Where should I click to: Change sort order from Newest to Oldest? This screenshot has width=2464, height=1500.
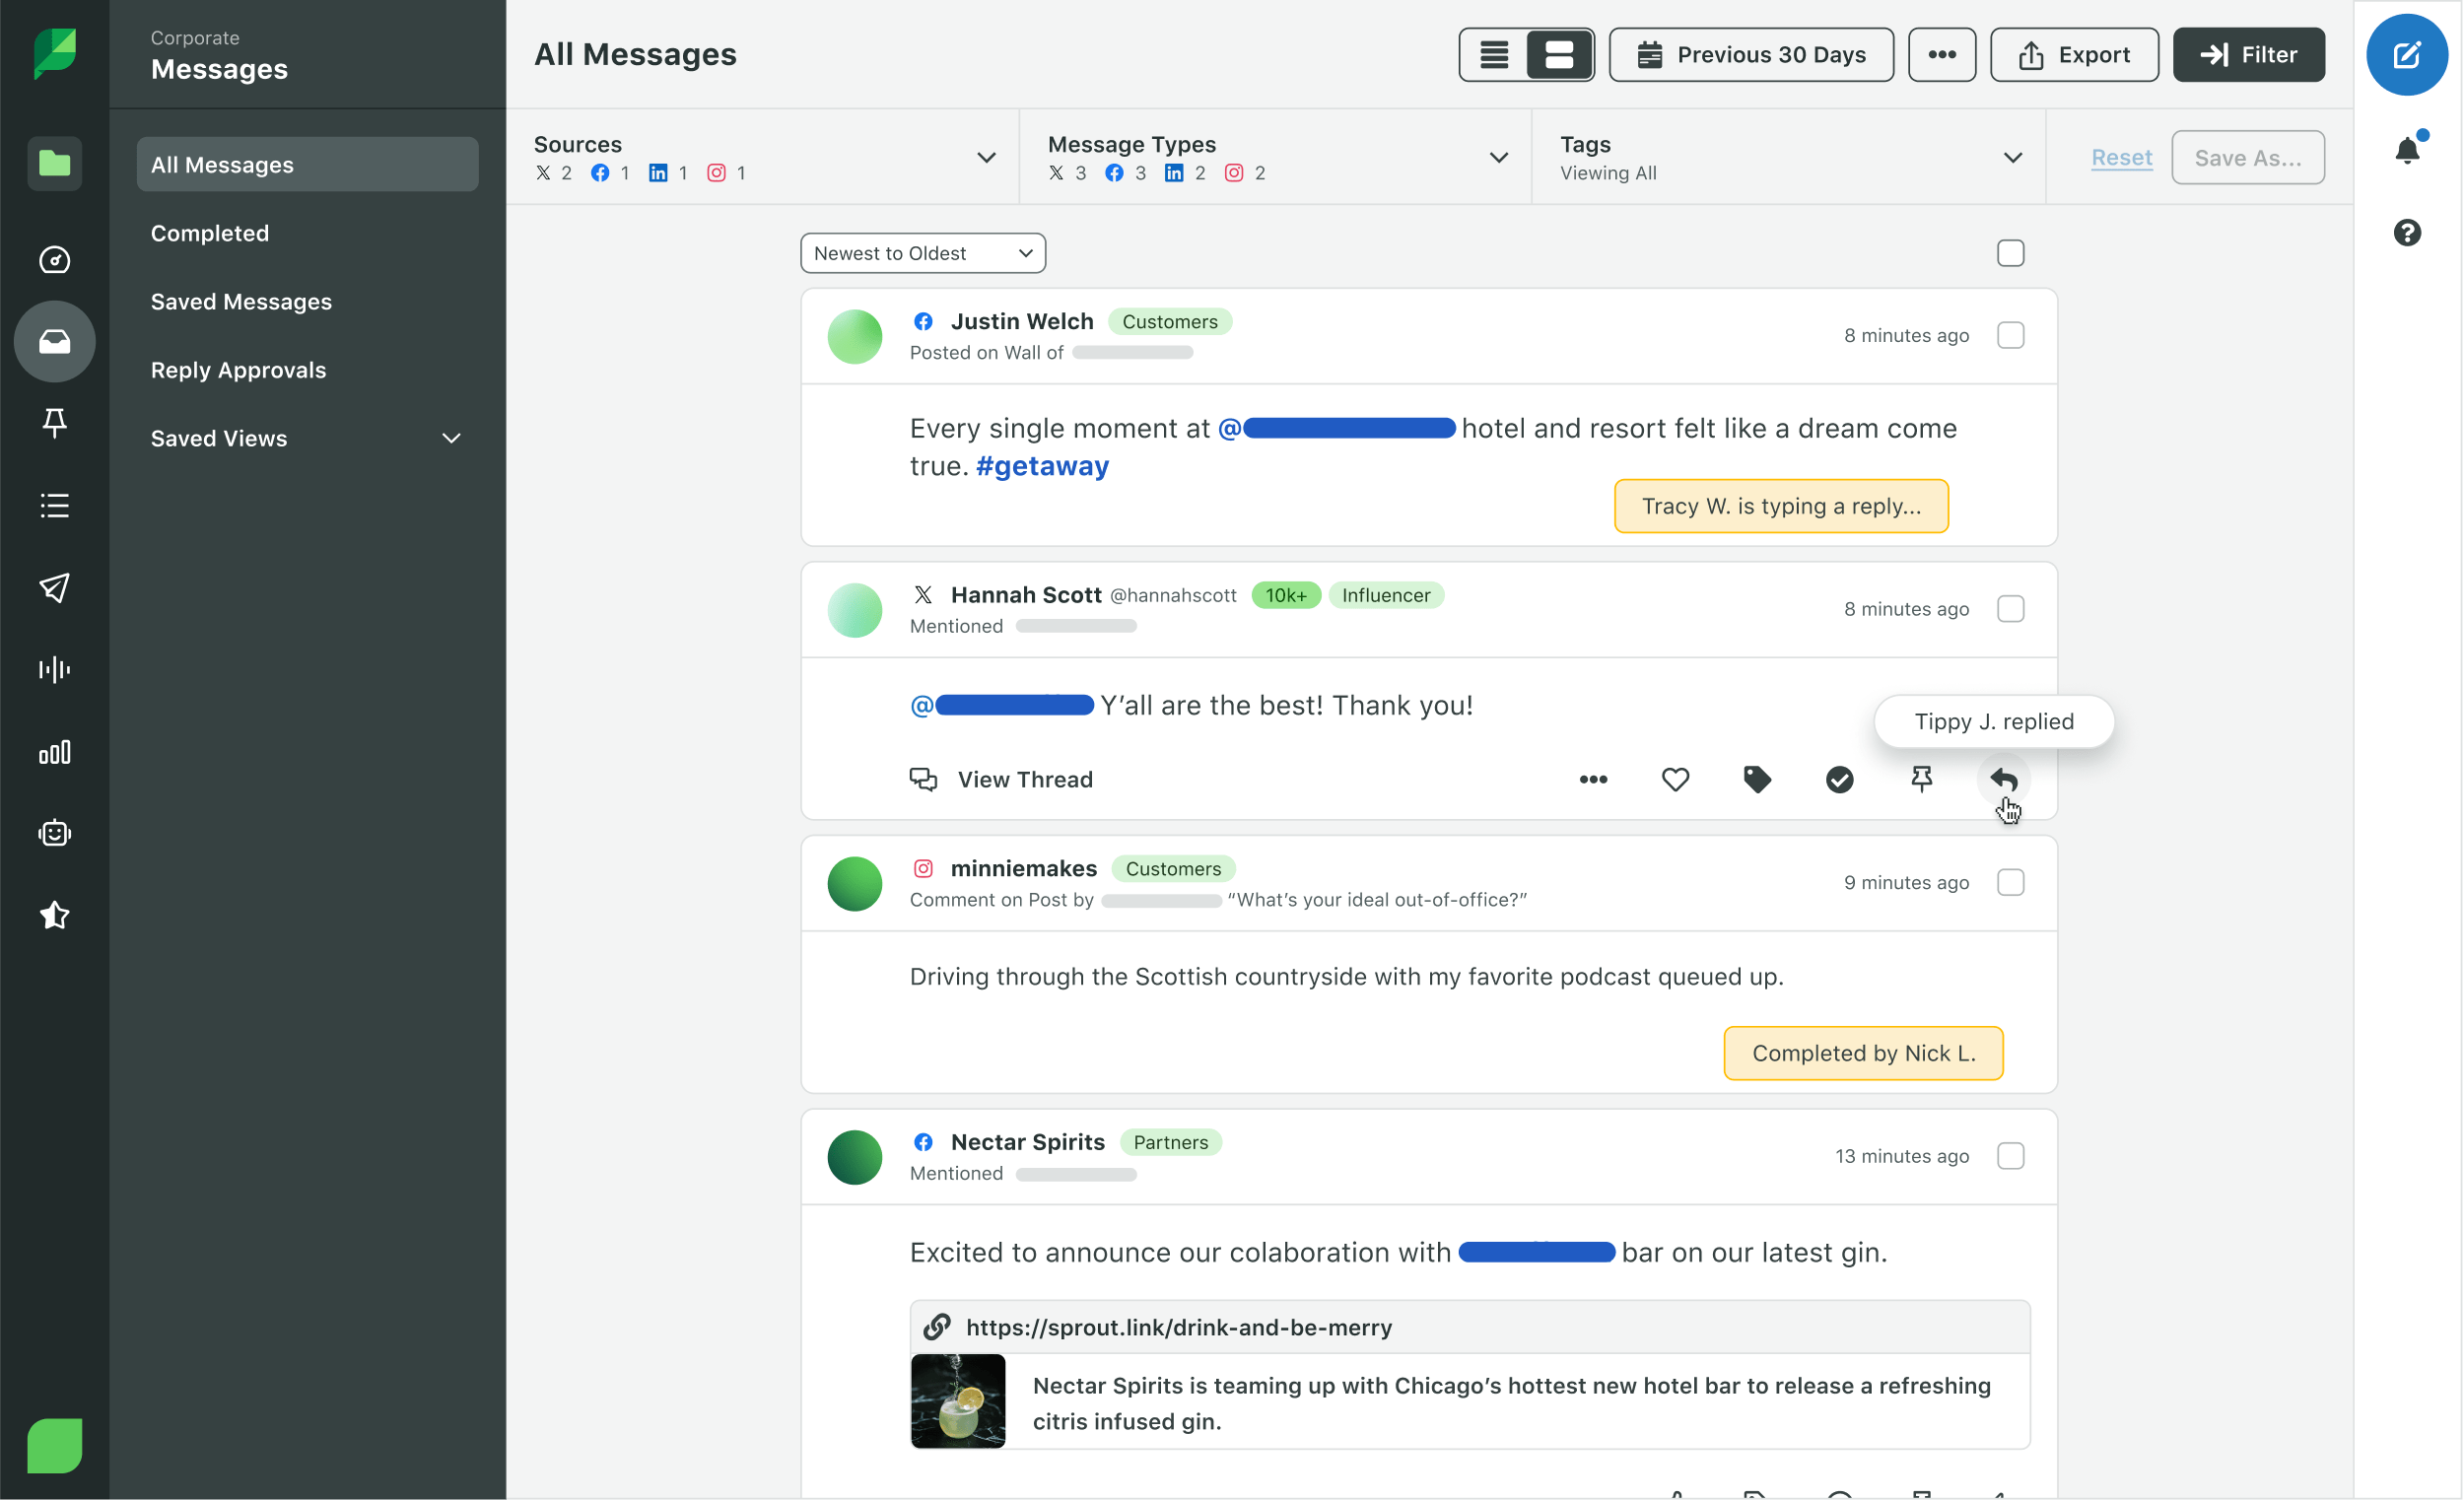923,251
